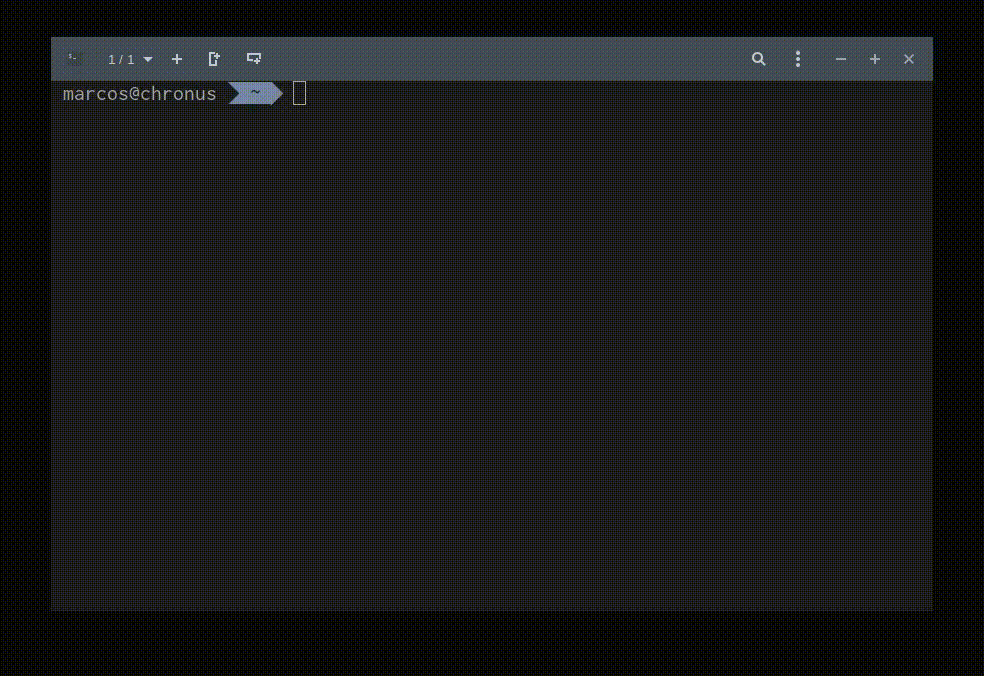Minimize the terminal window
Image resolution: width=984 pixels, height=676 pixels.
(841, 59)
